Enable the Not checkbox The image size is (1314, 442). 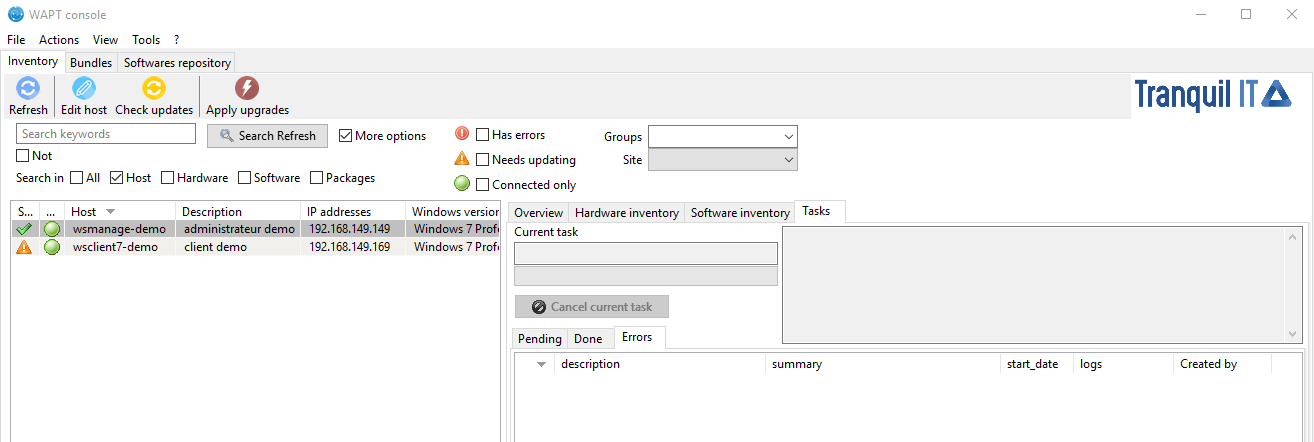pos(23,156)
